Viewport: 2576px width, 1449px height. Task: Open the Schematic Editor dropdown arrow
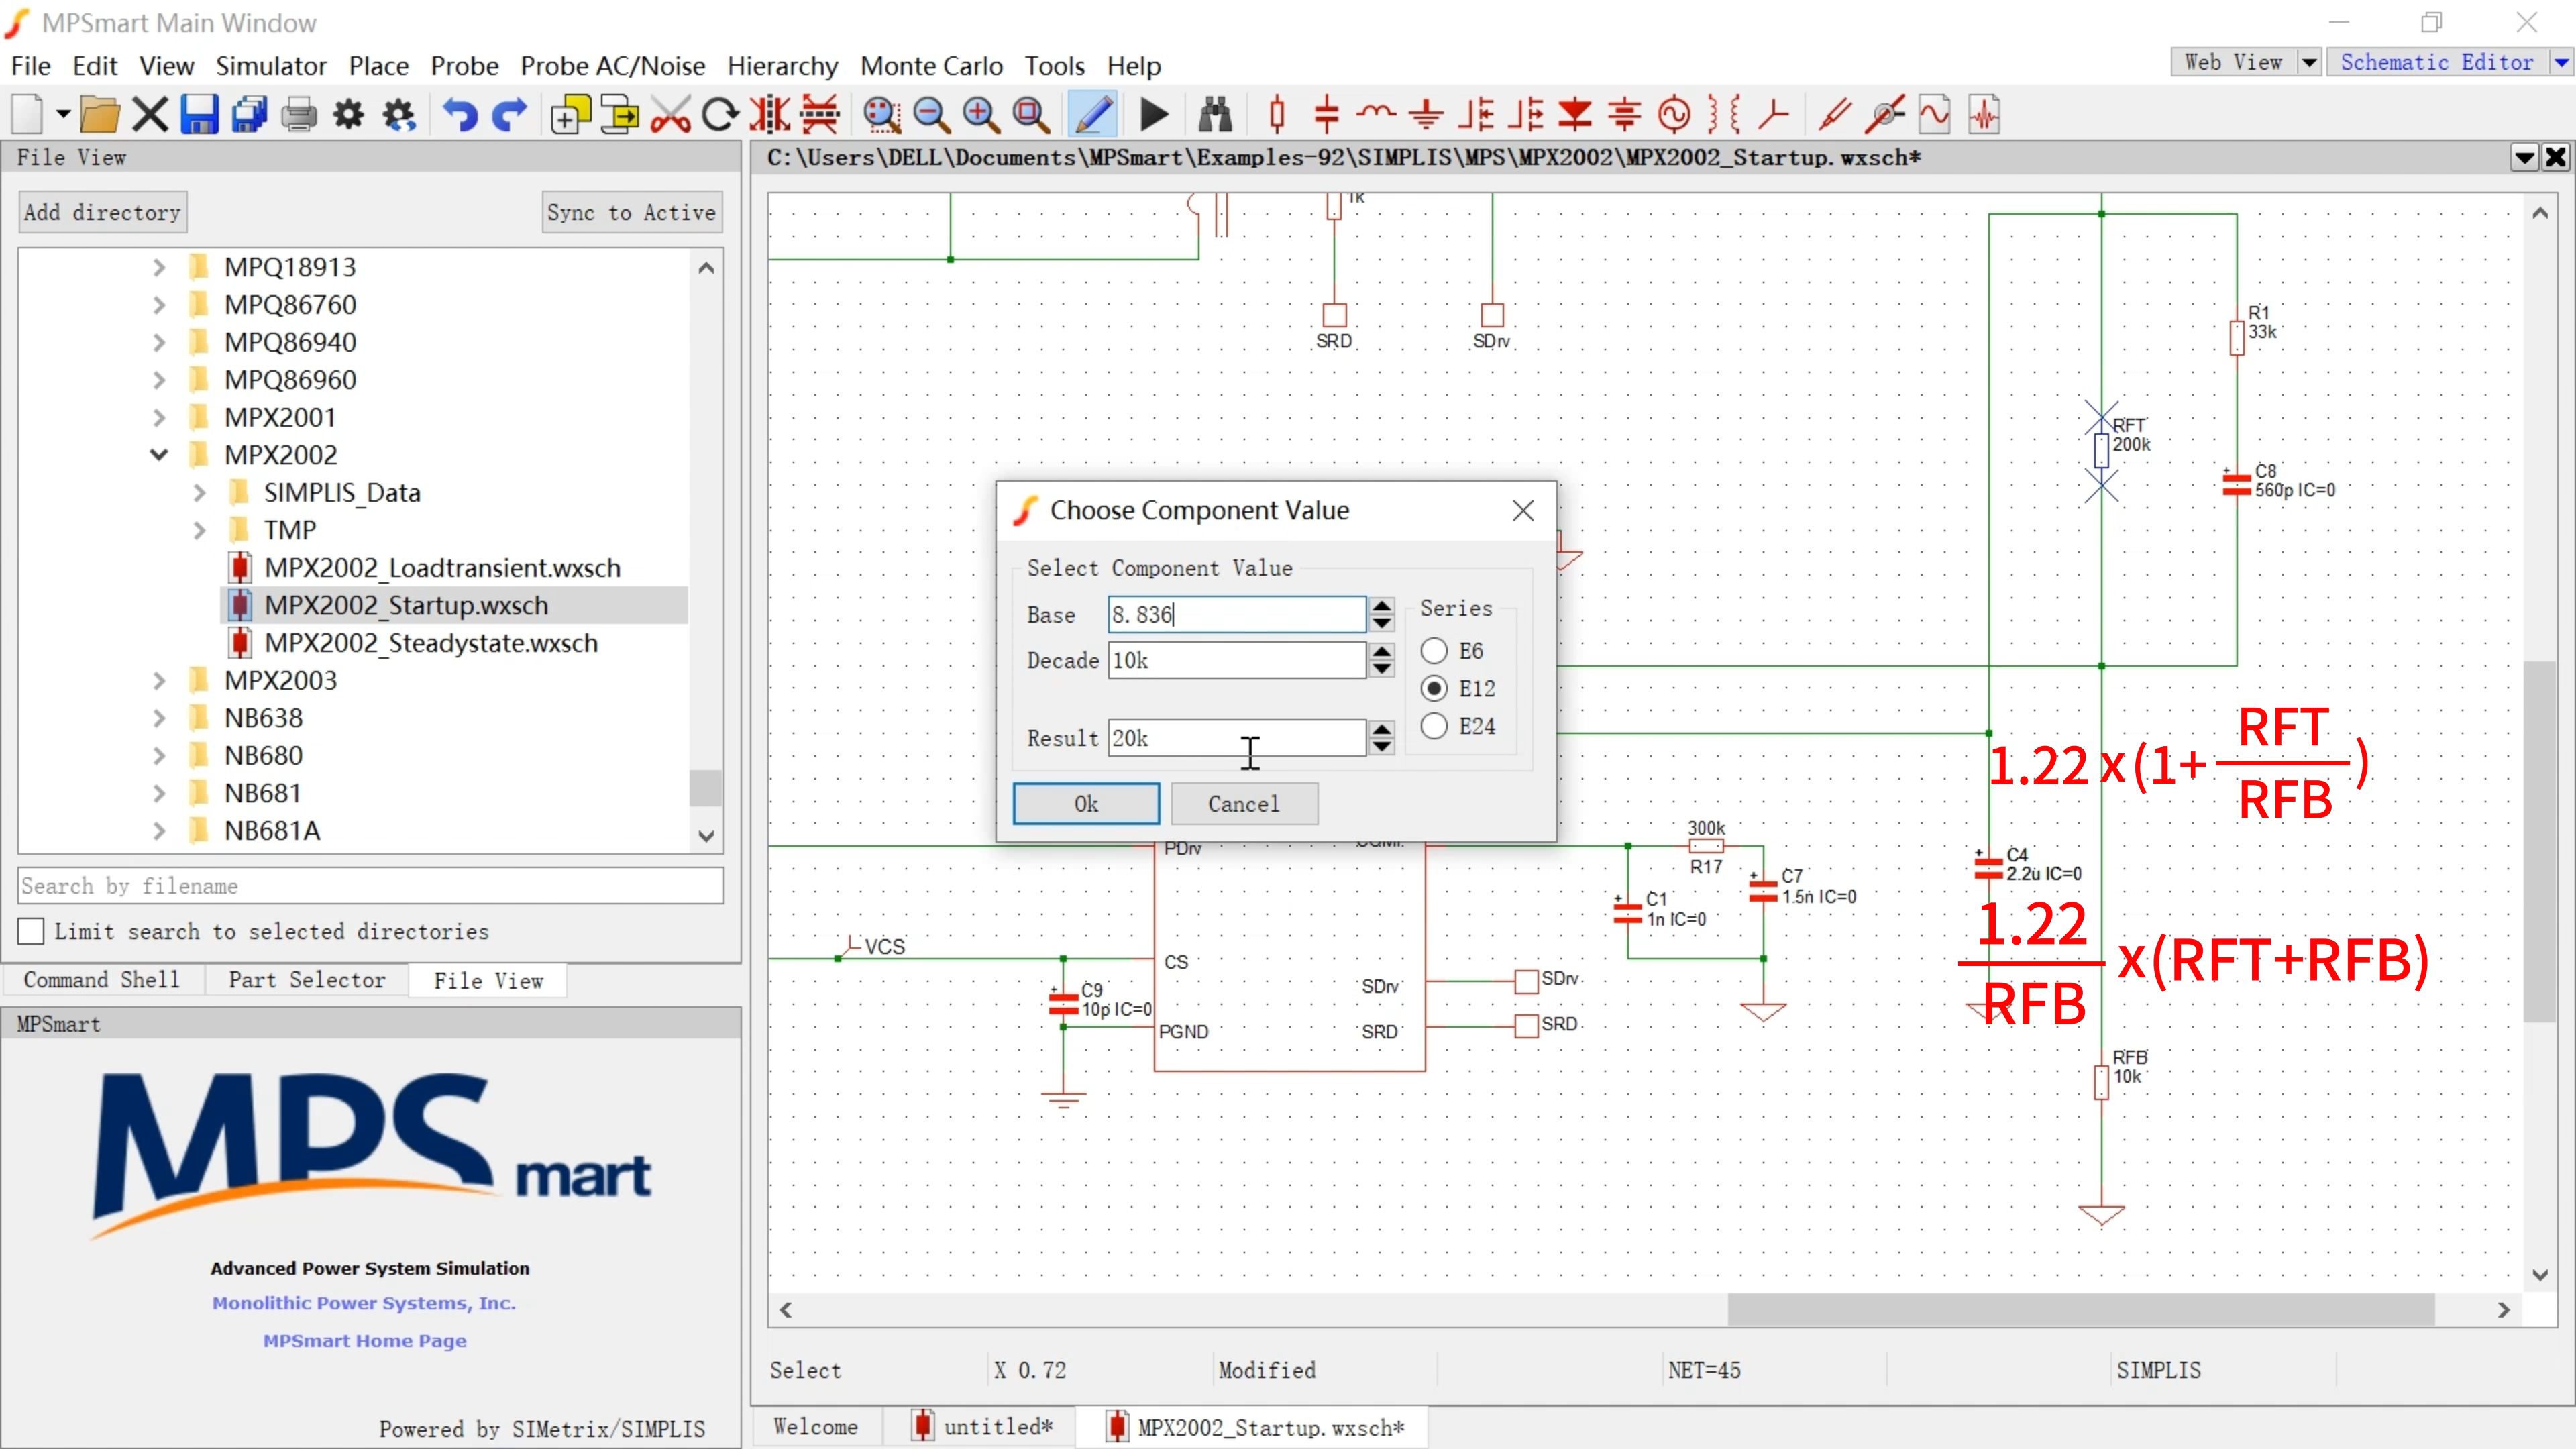pos(2560,62)
